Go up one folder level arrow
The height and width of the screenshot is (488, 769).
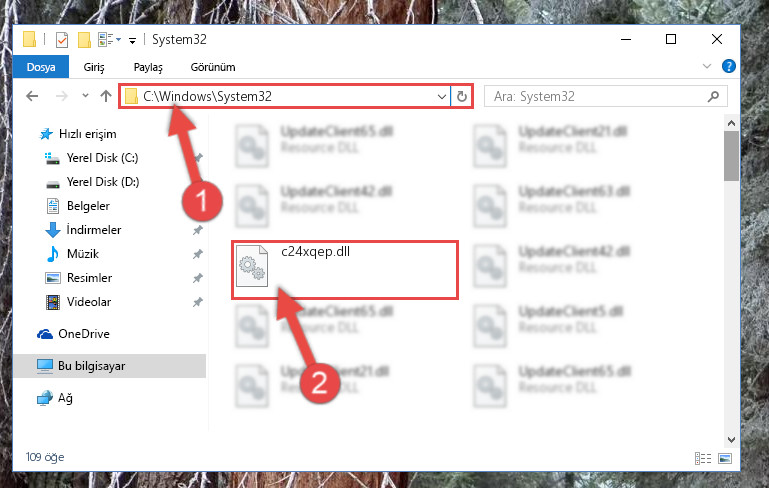tap(106, 96)
